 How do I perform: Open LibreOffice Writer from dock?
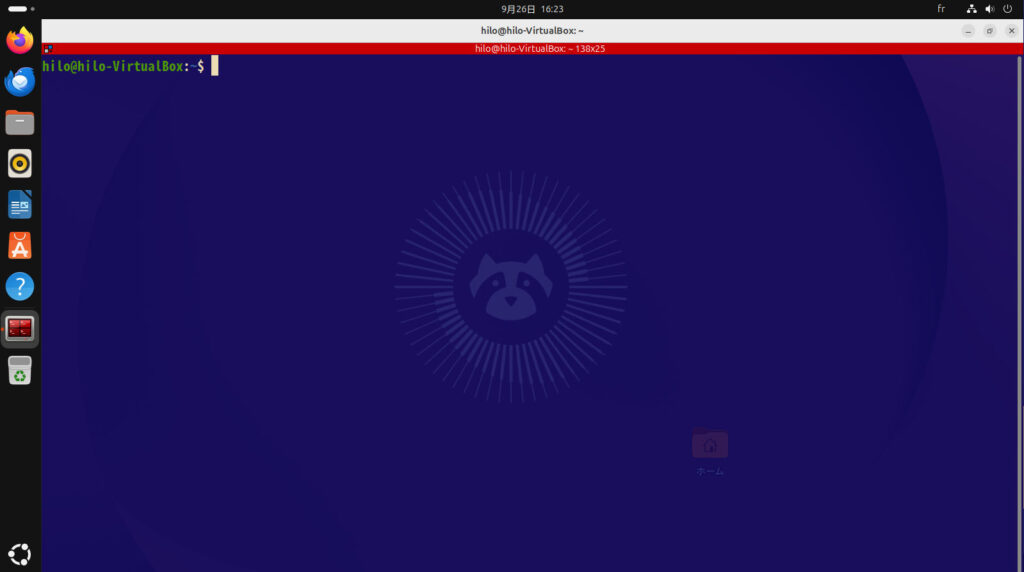click(20, 204)
